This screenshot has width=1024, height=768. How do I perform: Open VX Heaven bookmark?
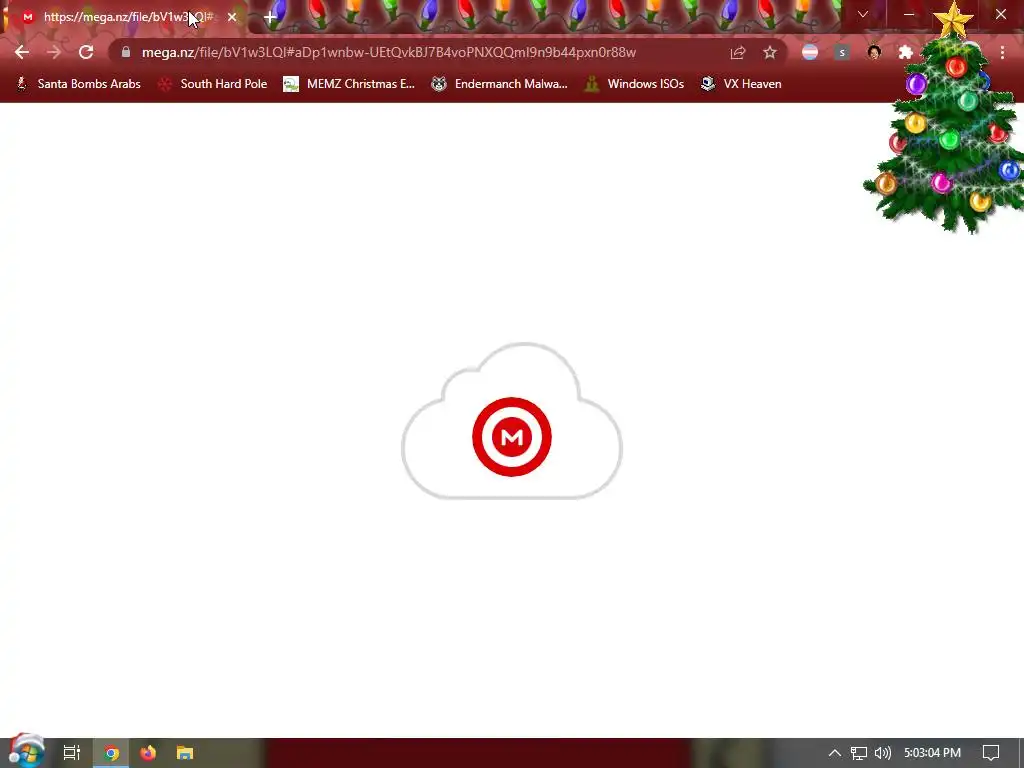coord(741,84)
